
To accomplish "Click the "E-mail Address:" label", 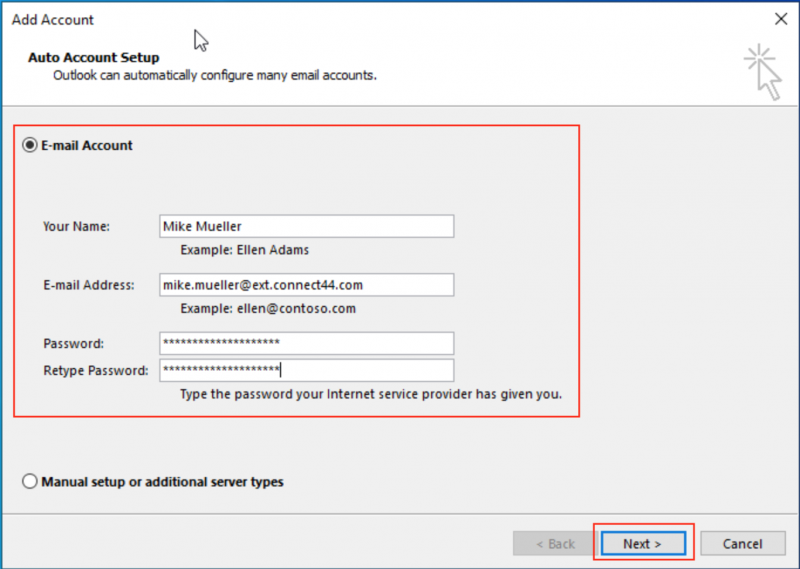I will coord(88,285).
